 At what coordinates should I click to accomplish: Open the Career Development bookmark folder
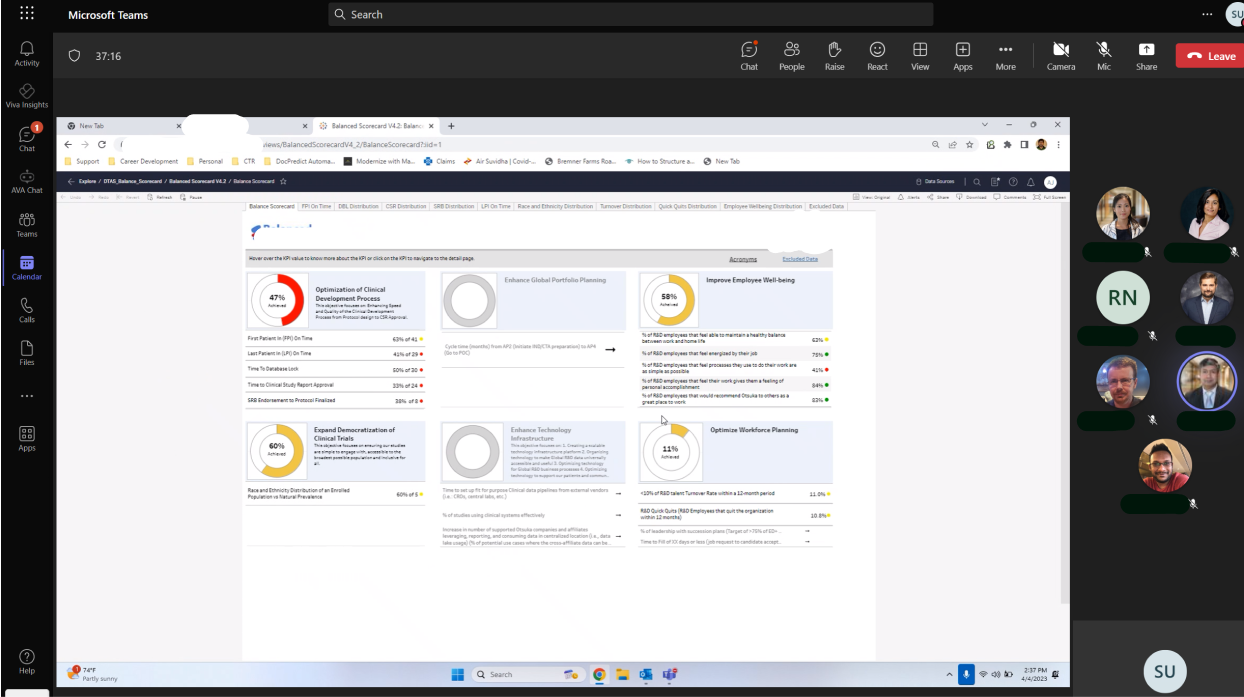click(143, 161)
